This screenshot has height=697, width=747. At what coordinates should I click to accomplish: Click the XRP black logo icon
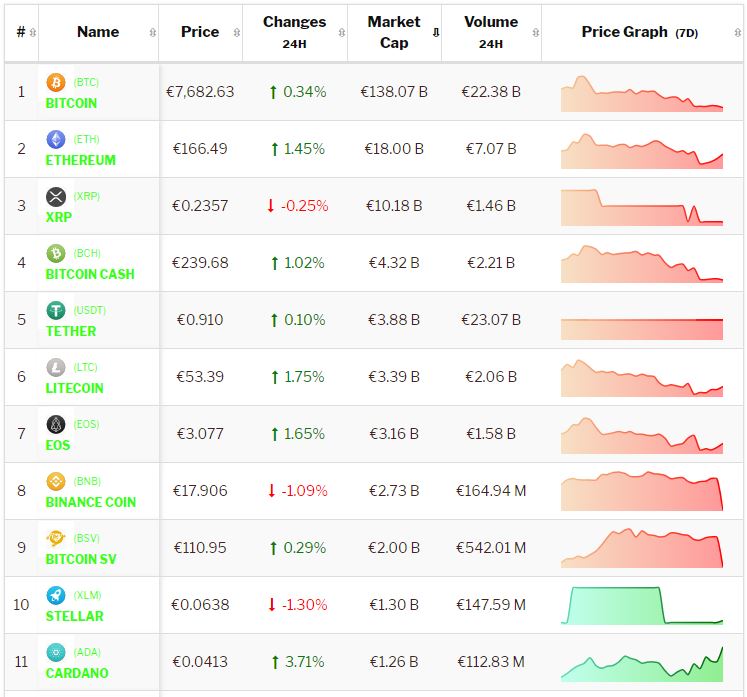click(56, 197)
